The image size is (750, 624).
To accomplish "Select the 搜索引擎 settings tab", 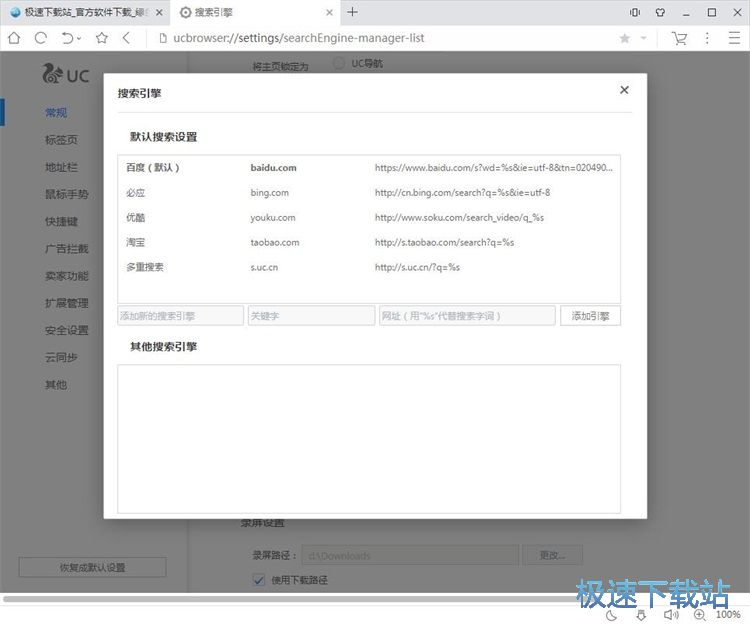I will pos(255,12).
